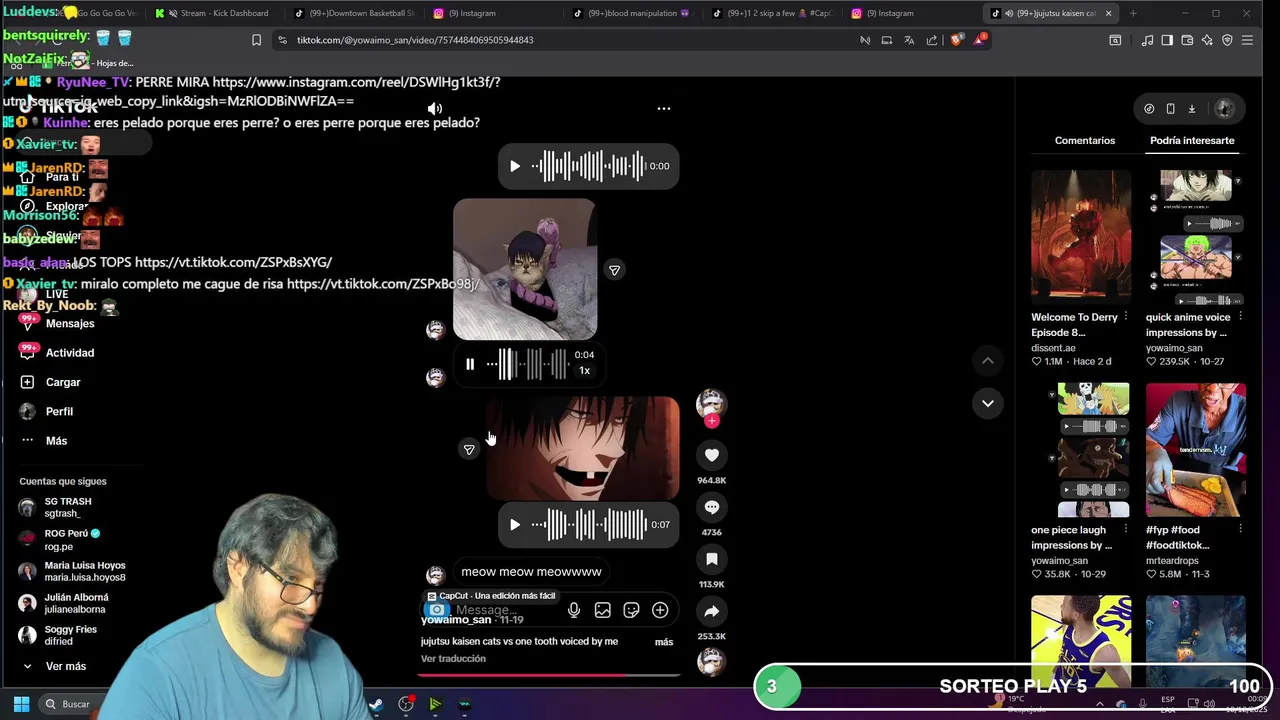This screenshot has height=720, width=1280.
Task: Open options menu for quick anime voice video
Action: point(1240,317)
